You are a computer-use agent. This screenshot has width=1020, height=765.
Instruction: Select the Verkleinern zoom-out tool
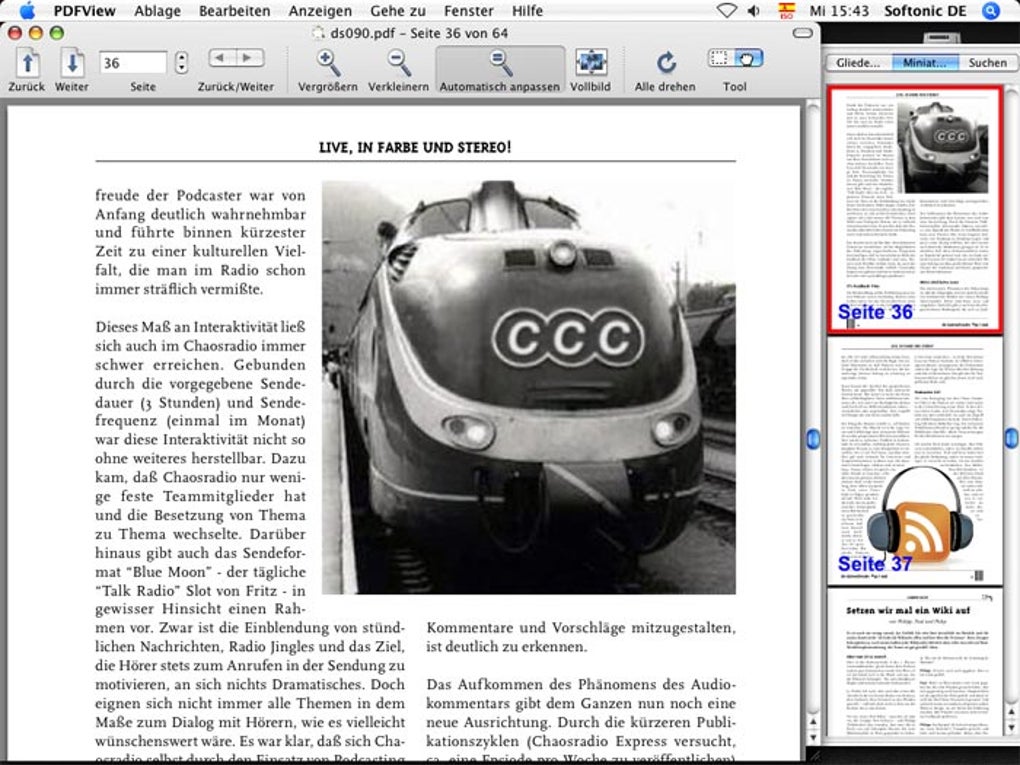(x=398, y=60)
